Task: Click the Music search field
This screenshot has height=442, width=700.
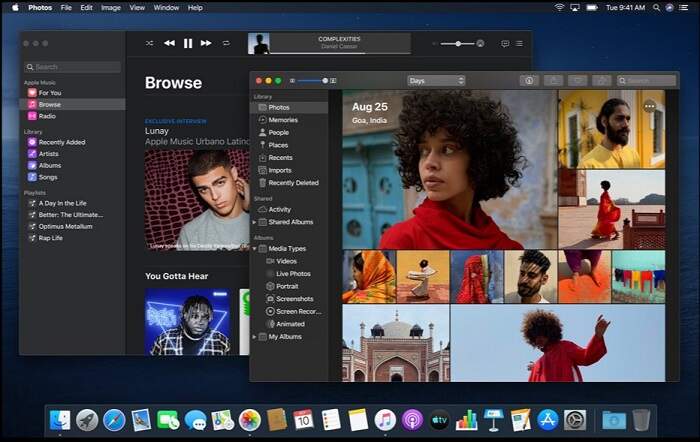Action: [x=73, y=67]
